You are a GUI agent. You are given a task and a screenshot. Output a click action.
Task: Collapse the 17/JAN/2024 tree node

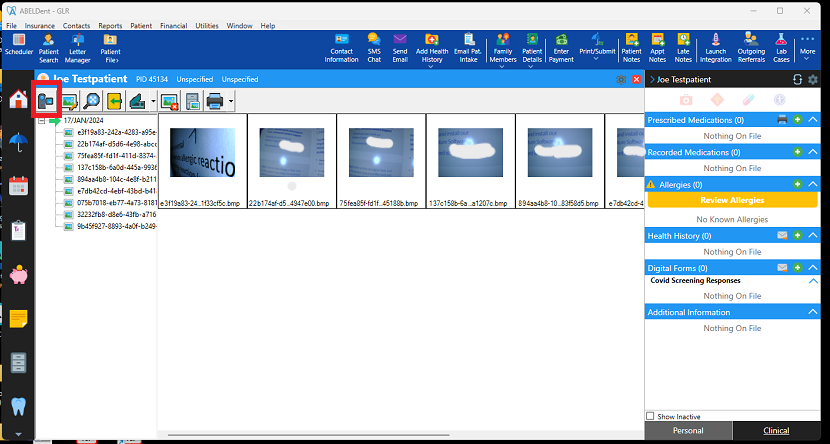42,121
